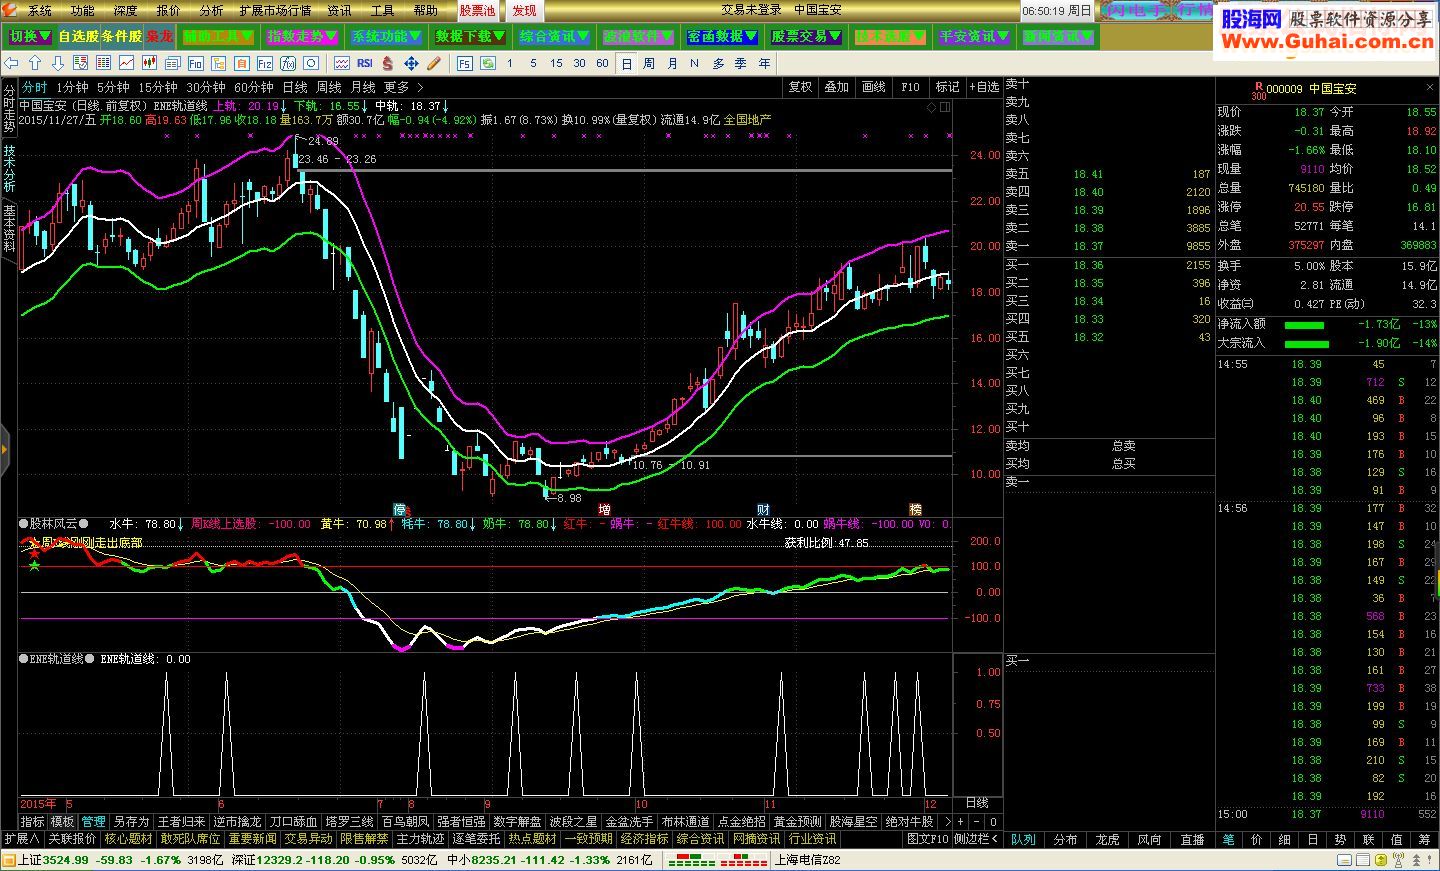The height and width of the screenshot is (871, 1440).
Task: Select the 周线 chart tab
Action: coord(329,87)
